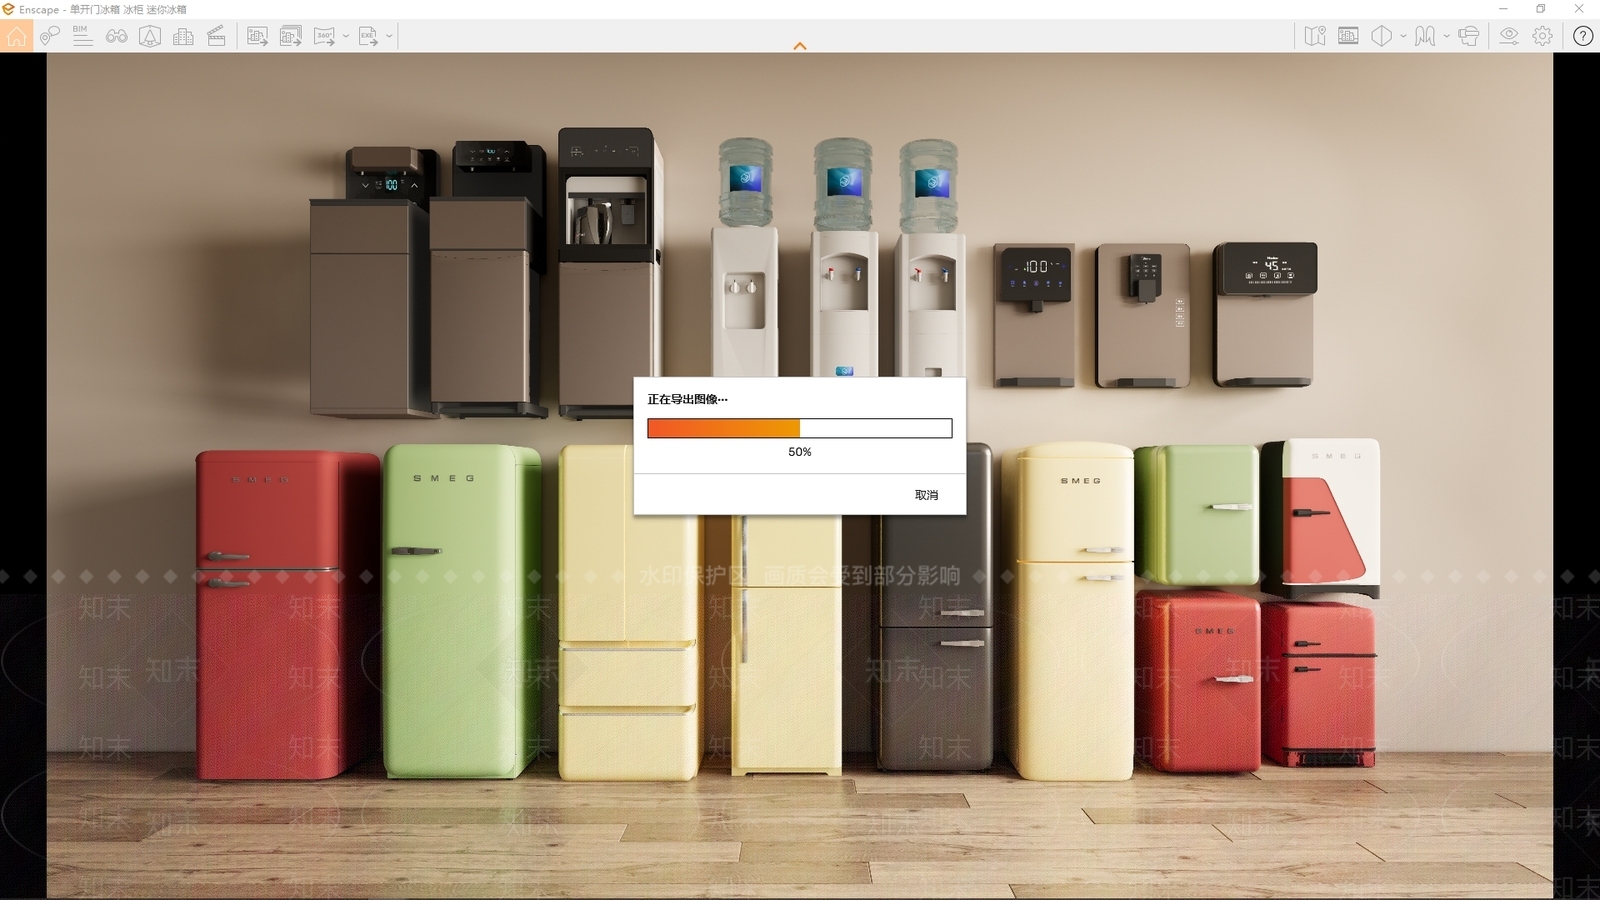Restore down the Enscape window
Image resolution: width=1600 pixels, height=900 pixels.
[x=1541, y=9]
